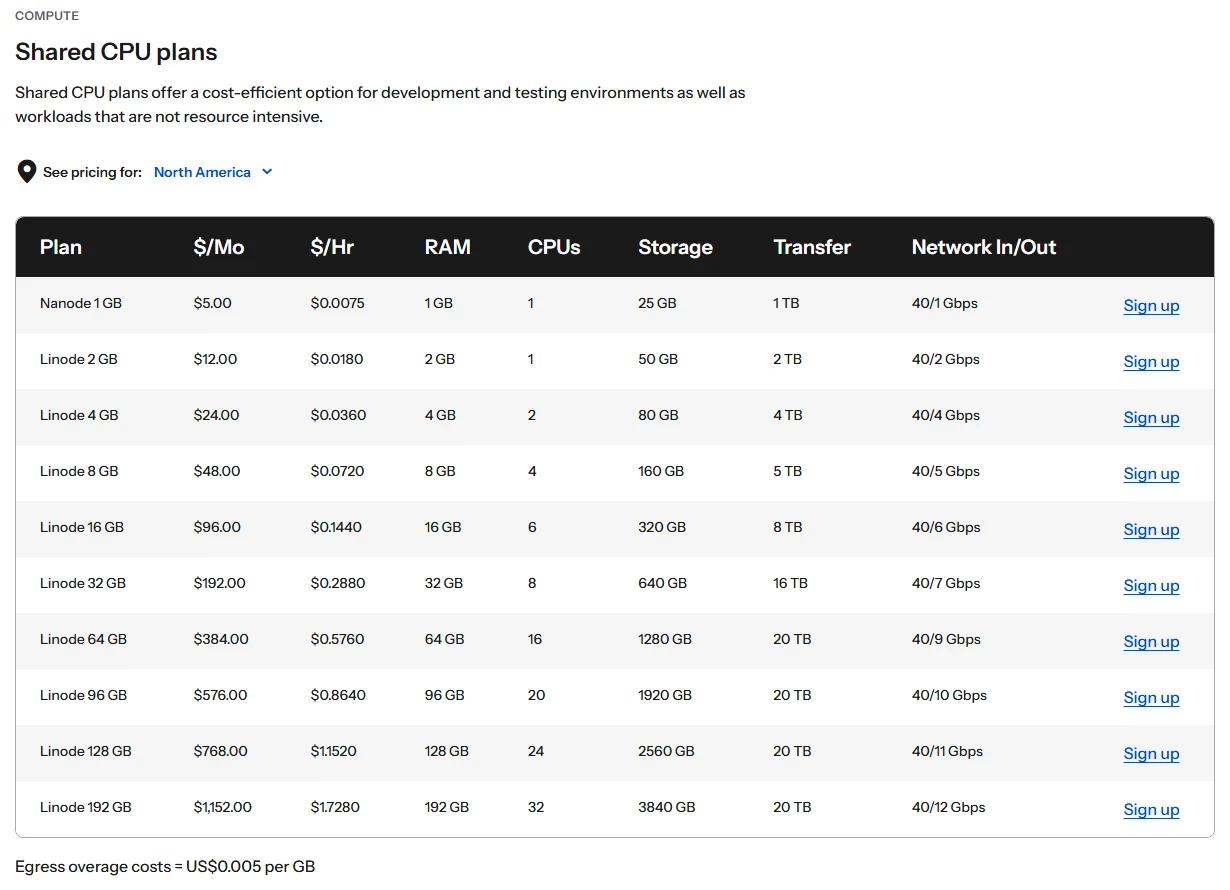Click the 16 TB transfer value
The height and width of the screenshot is (890, 1230).
(x=790, y=583)
